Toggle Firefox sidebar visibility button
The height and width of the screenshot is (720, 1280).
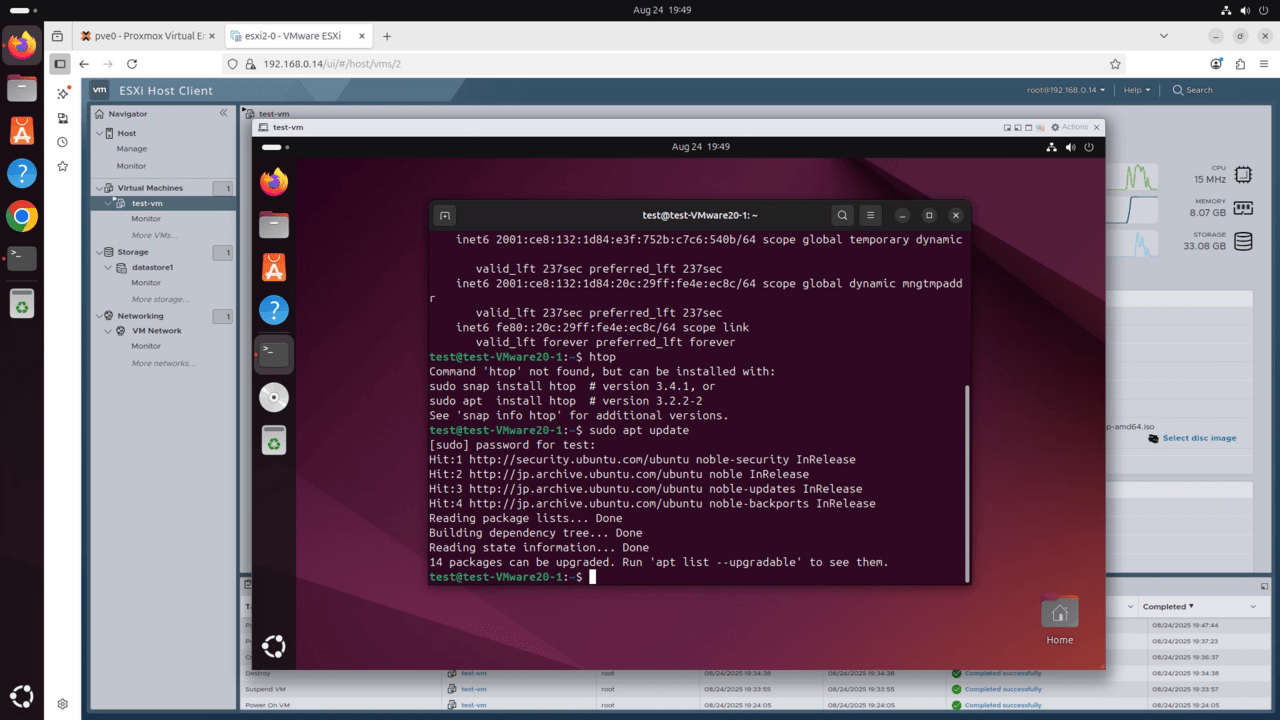coord(60,63)
